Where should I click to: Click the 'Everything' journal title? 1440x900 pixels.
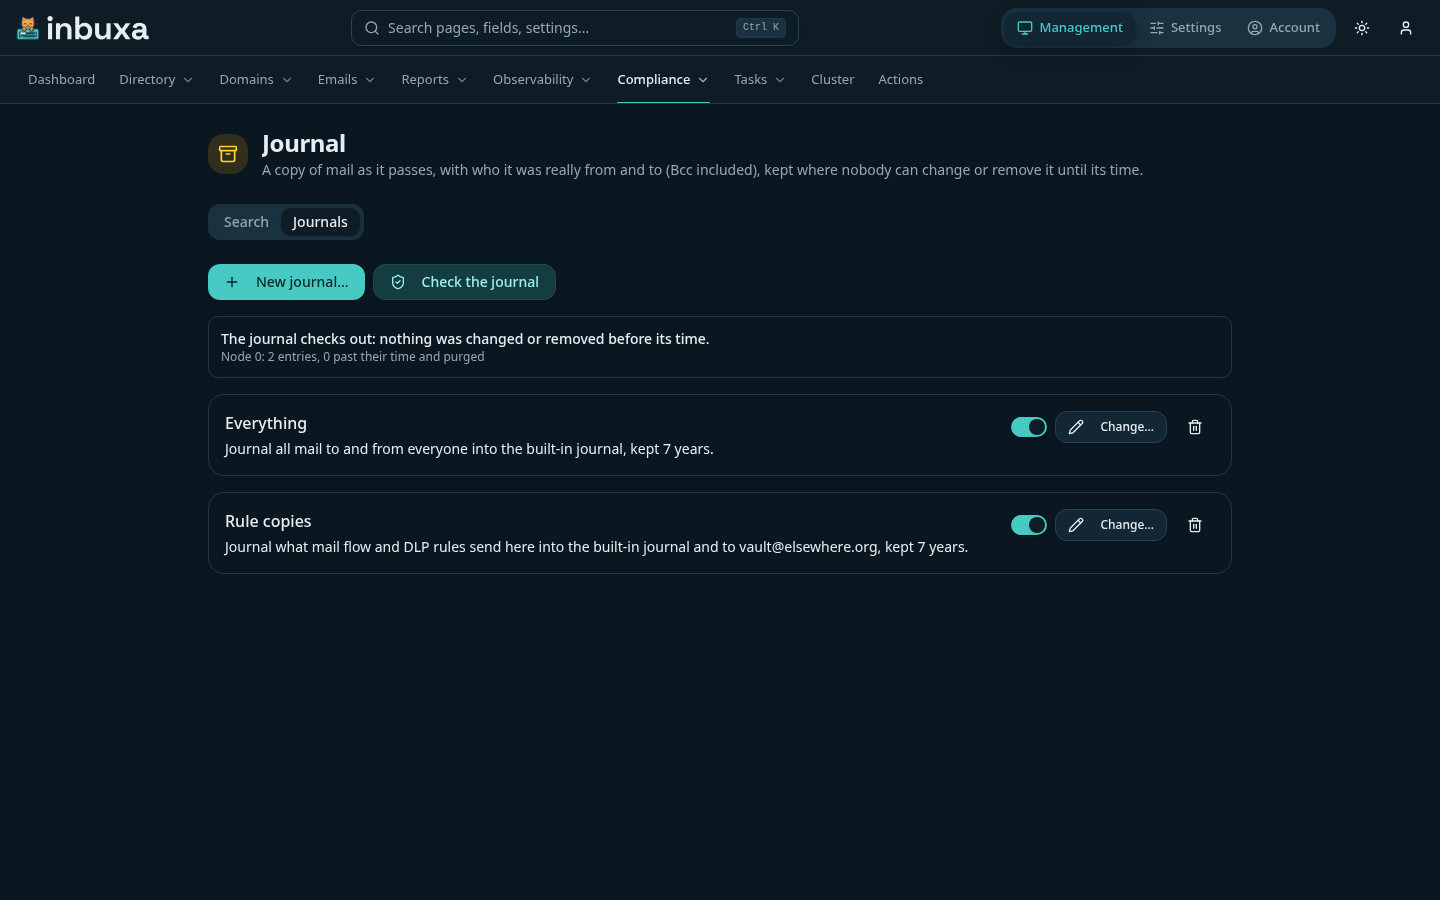(x=266, y=424)
